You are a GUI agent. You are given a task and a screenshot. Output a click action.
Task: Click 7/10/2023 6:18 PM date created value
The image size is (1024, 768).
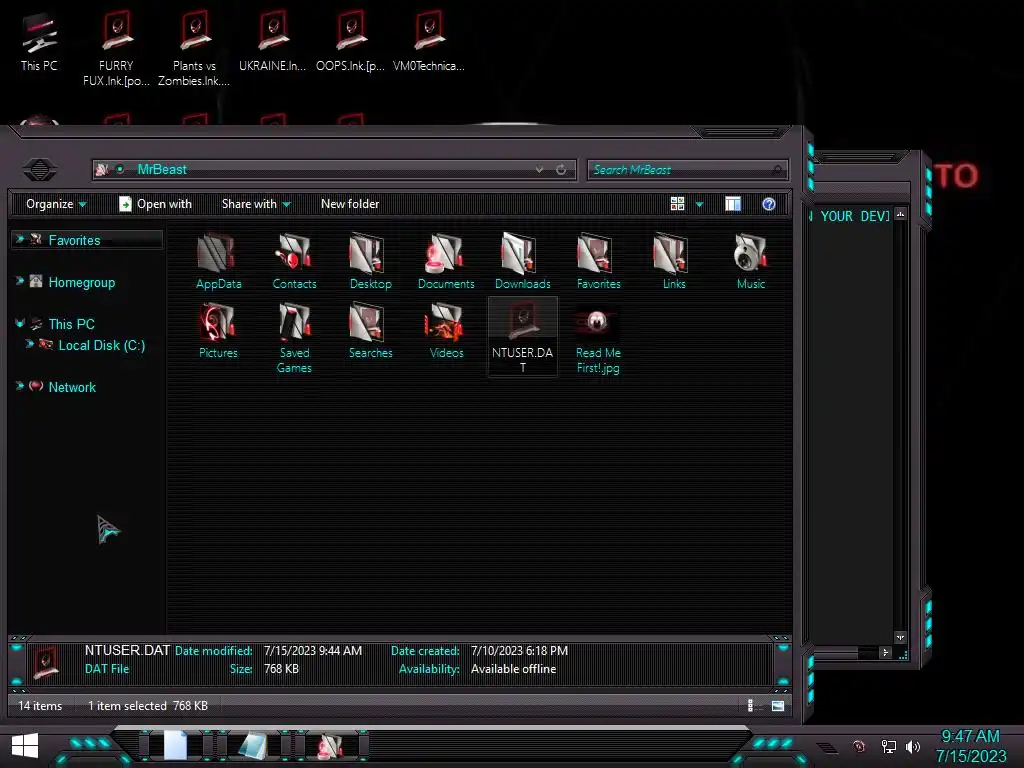(x=519, y=651)
